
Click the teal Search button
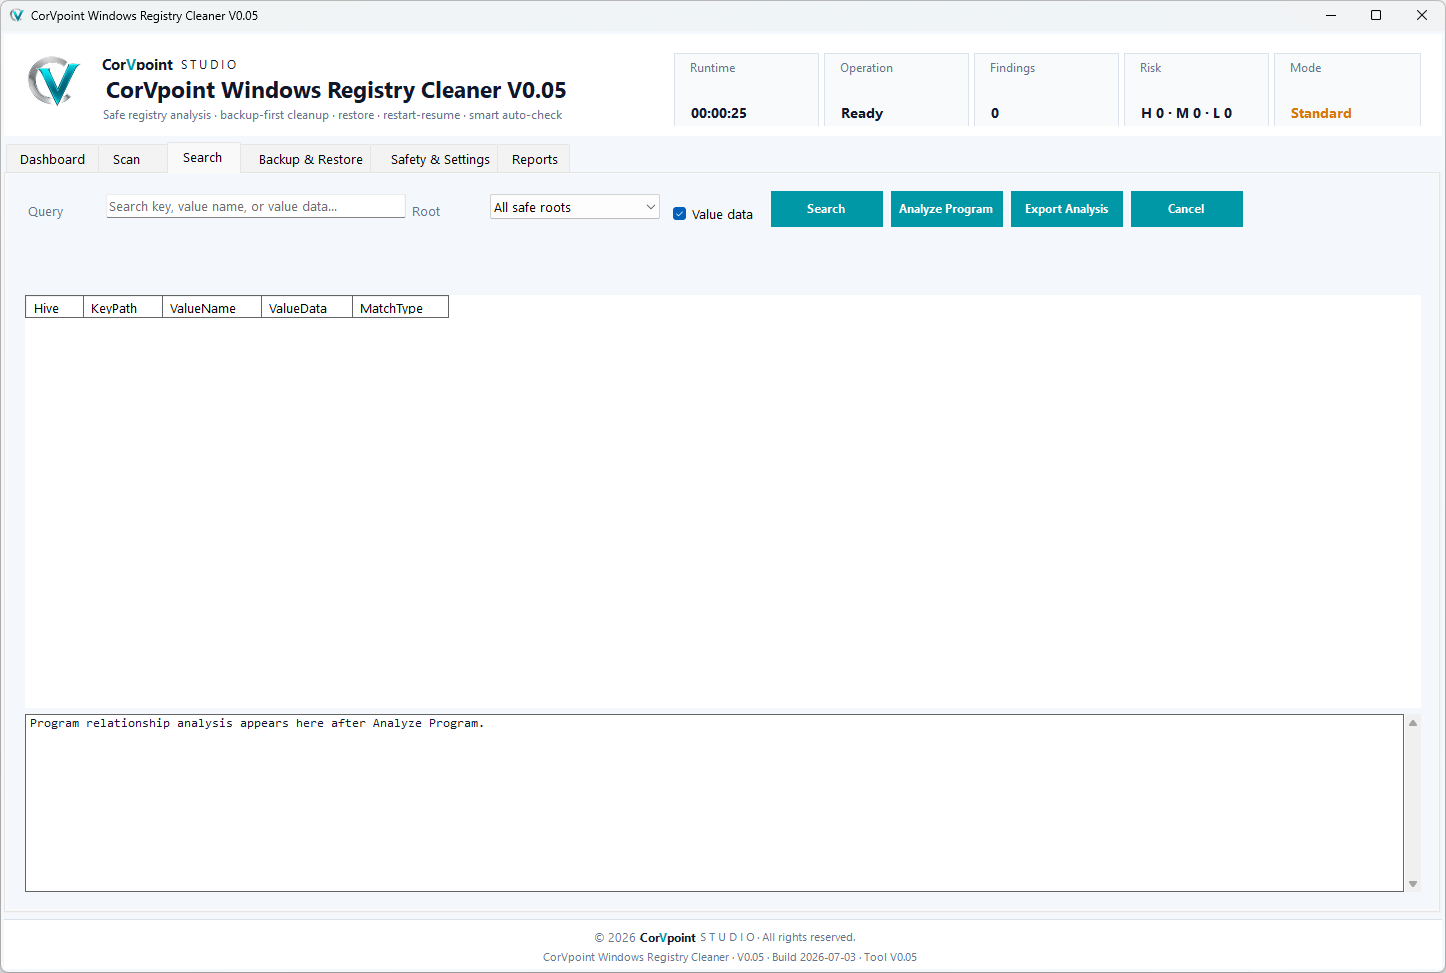coord(827,209)
